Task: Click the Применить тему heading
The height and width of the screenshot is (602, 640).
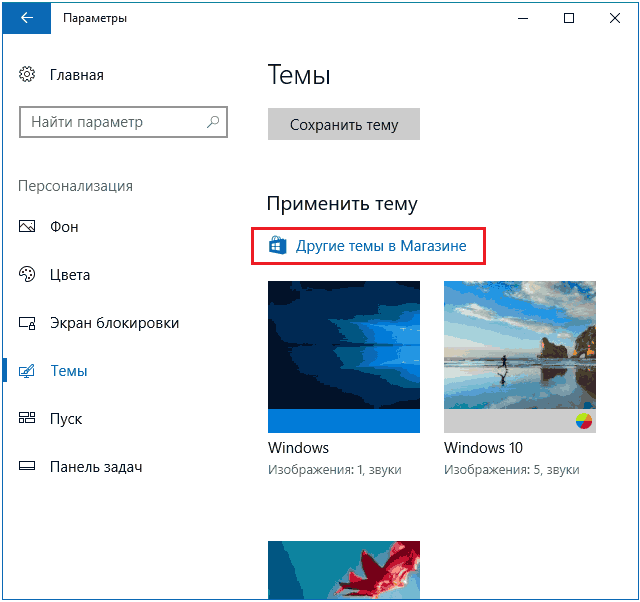Action: click(342, 203)
